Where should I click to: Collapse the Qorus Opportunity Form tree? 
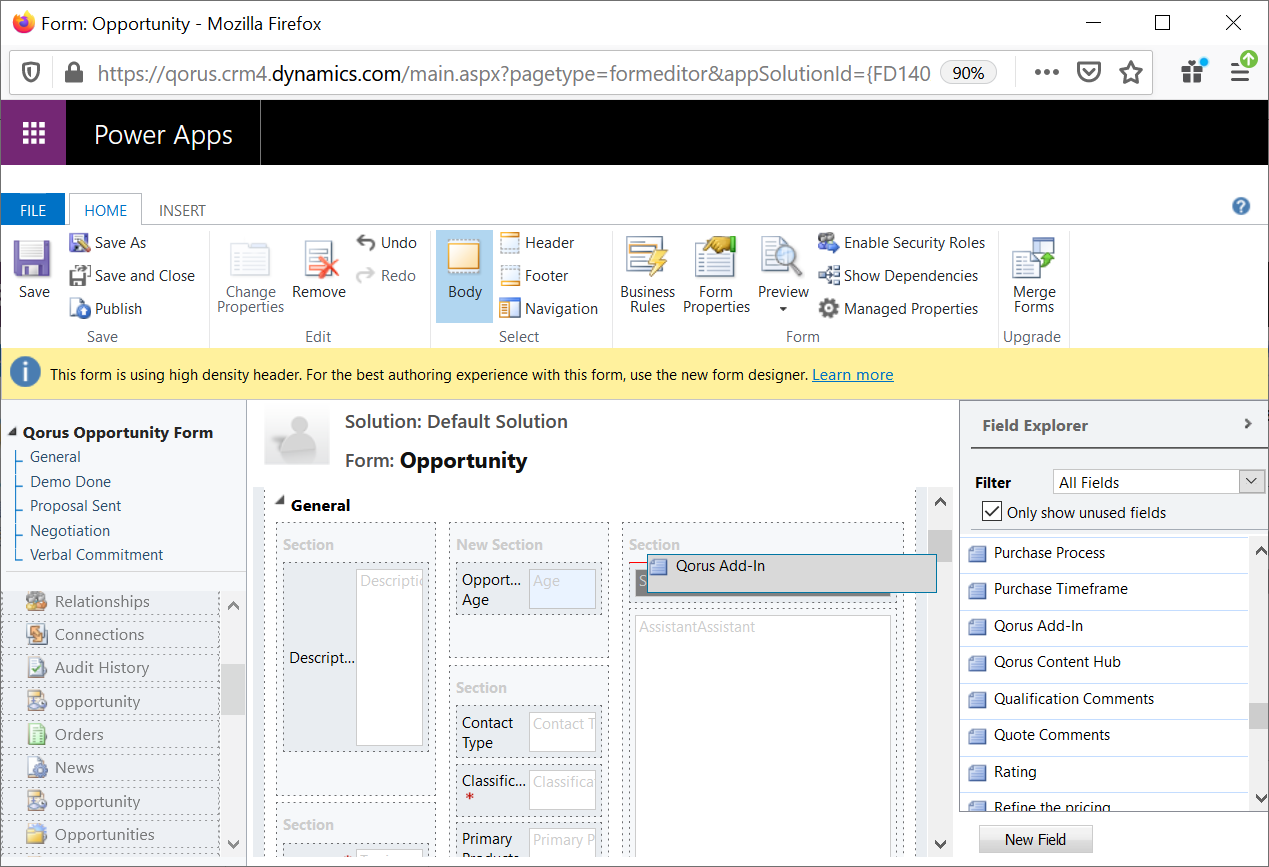(13, 433)
